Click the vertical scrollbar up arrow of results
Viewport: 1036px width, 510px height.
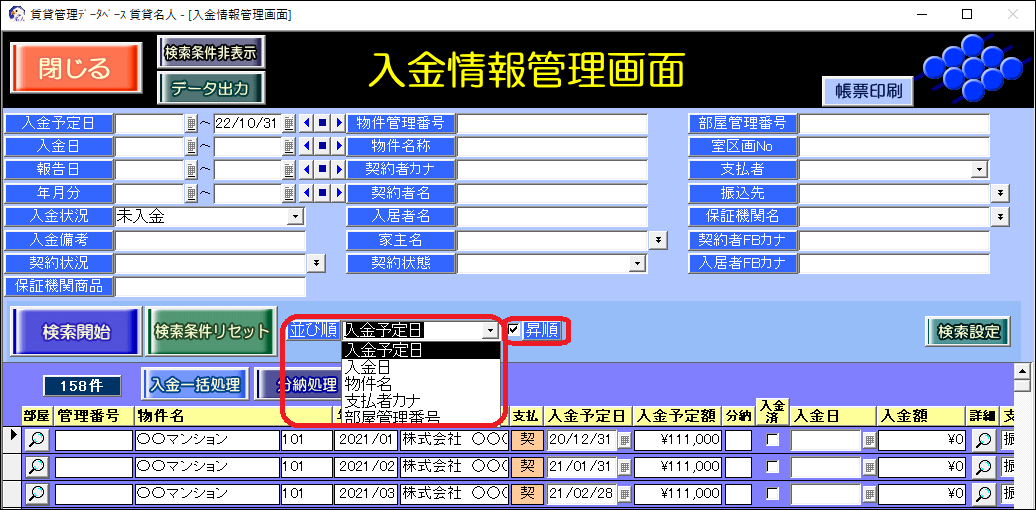click(x=1021, y=385)
